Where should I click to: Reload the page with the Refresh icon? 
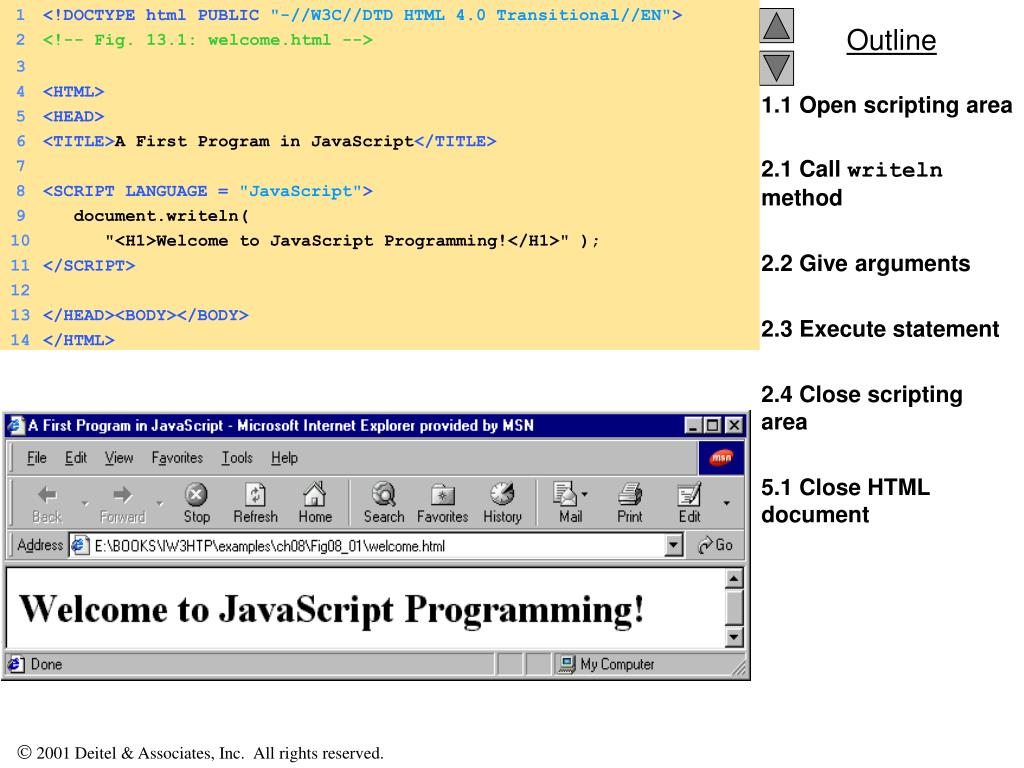(255, 494)
